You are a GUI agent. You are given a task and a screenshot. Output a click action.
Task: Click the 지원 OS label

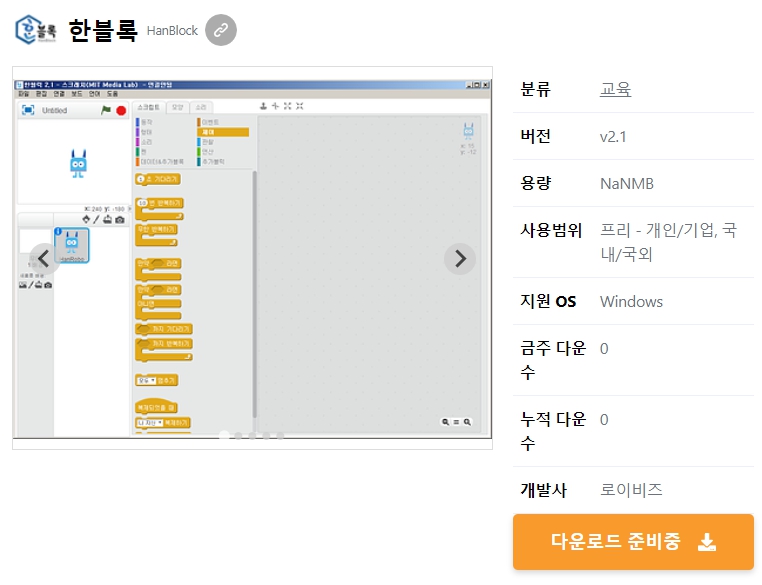pos(548,301)
